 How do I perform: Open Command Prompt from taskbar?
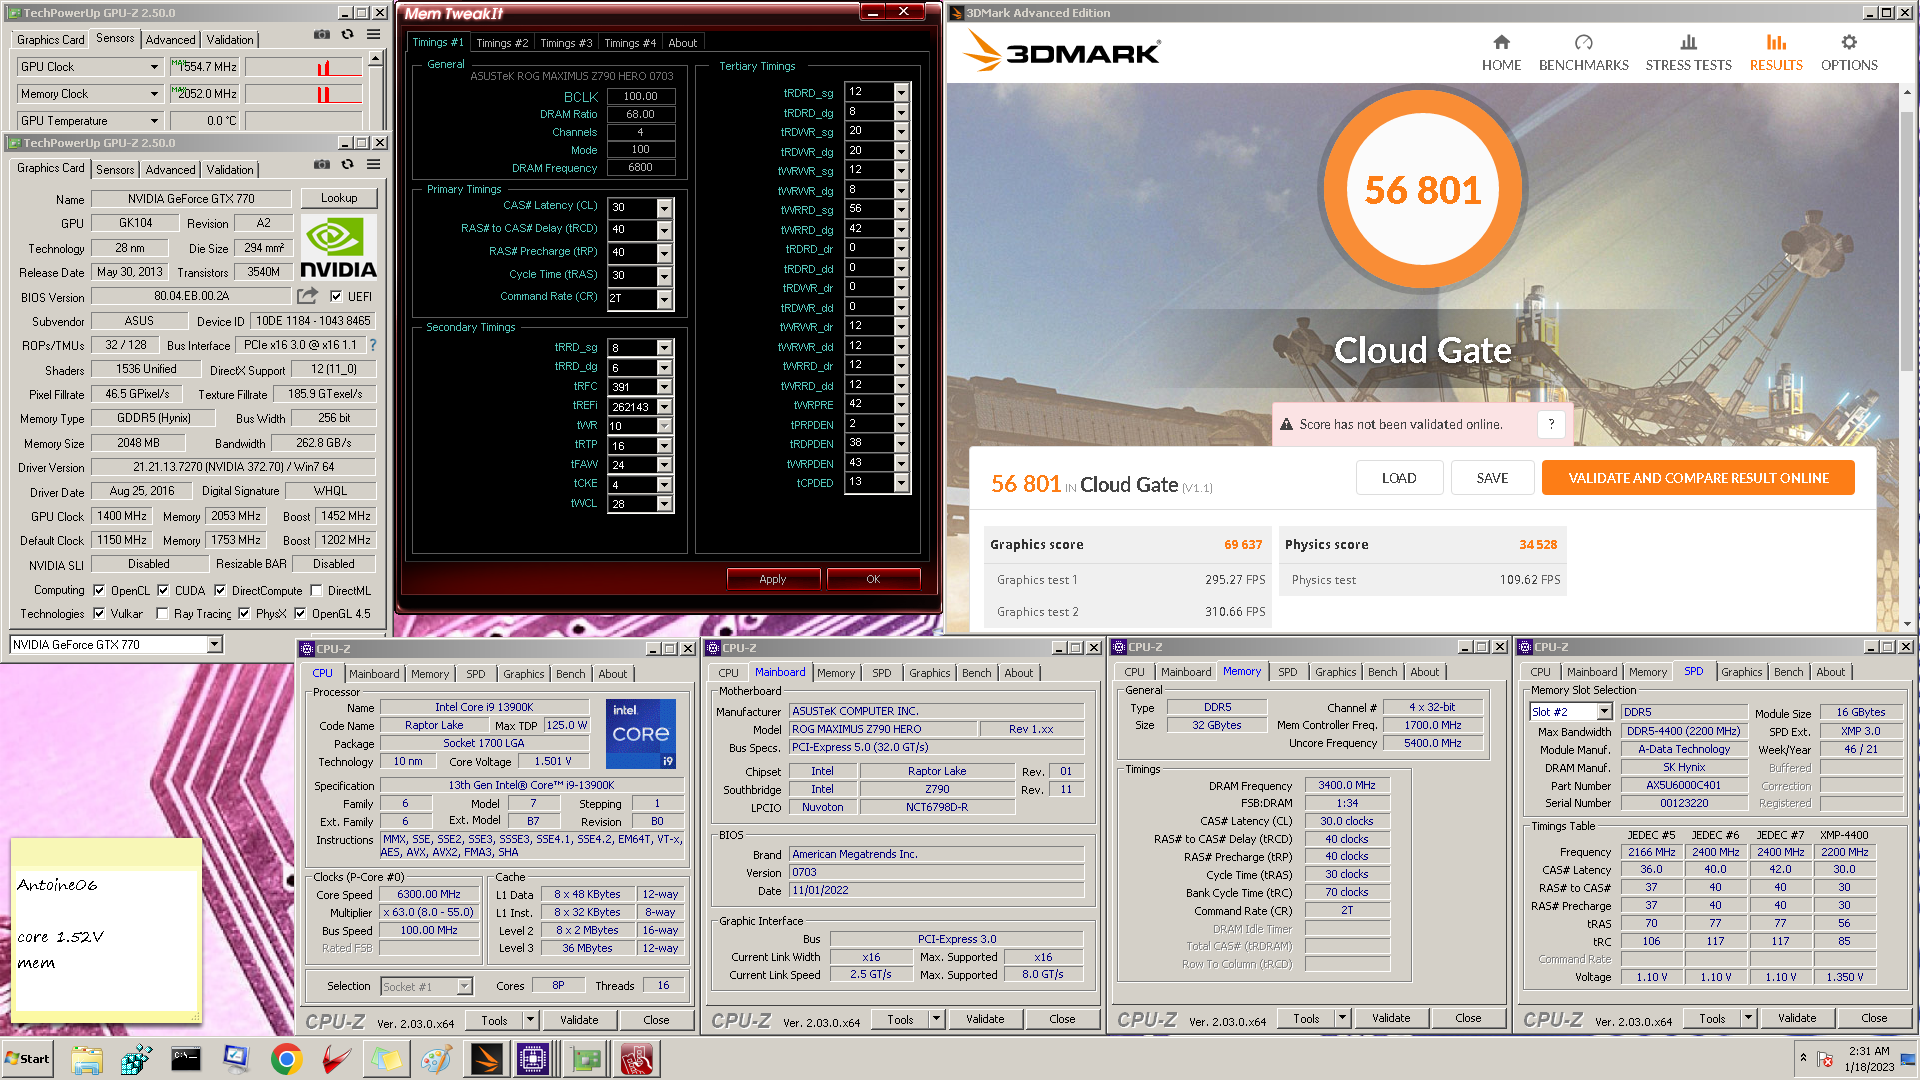[x=186, y=1059]
